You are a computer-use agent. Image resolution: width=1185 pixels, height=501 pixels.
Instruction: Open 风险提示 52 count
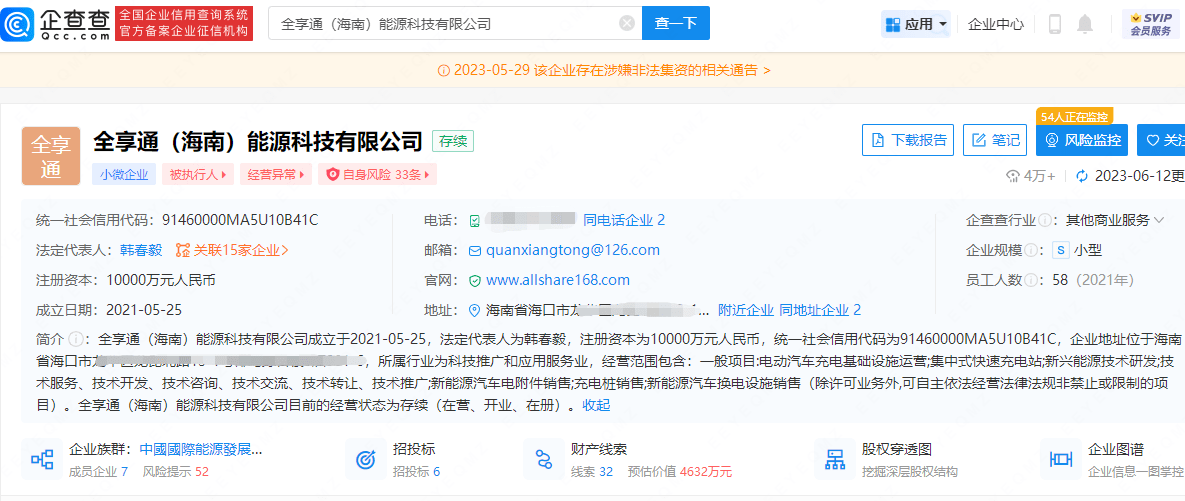tap(175, 472)
